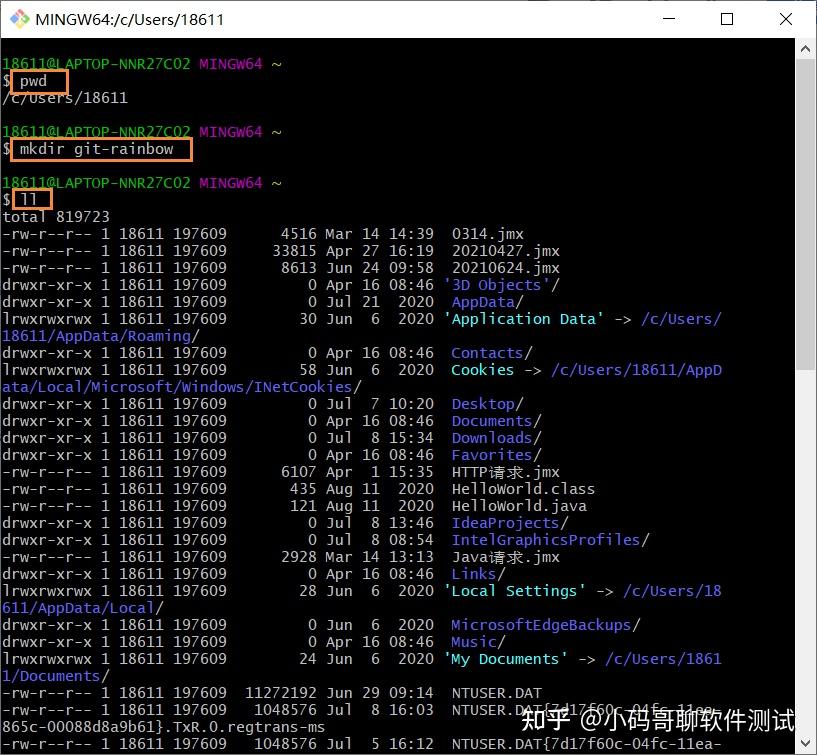Screen dimensions: 817x755
Task: Click the '/c/Users/18611' output line
Action: click(65, 98)
